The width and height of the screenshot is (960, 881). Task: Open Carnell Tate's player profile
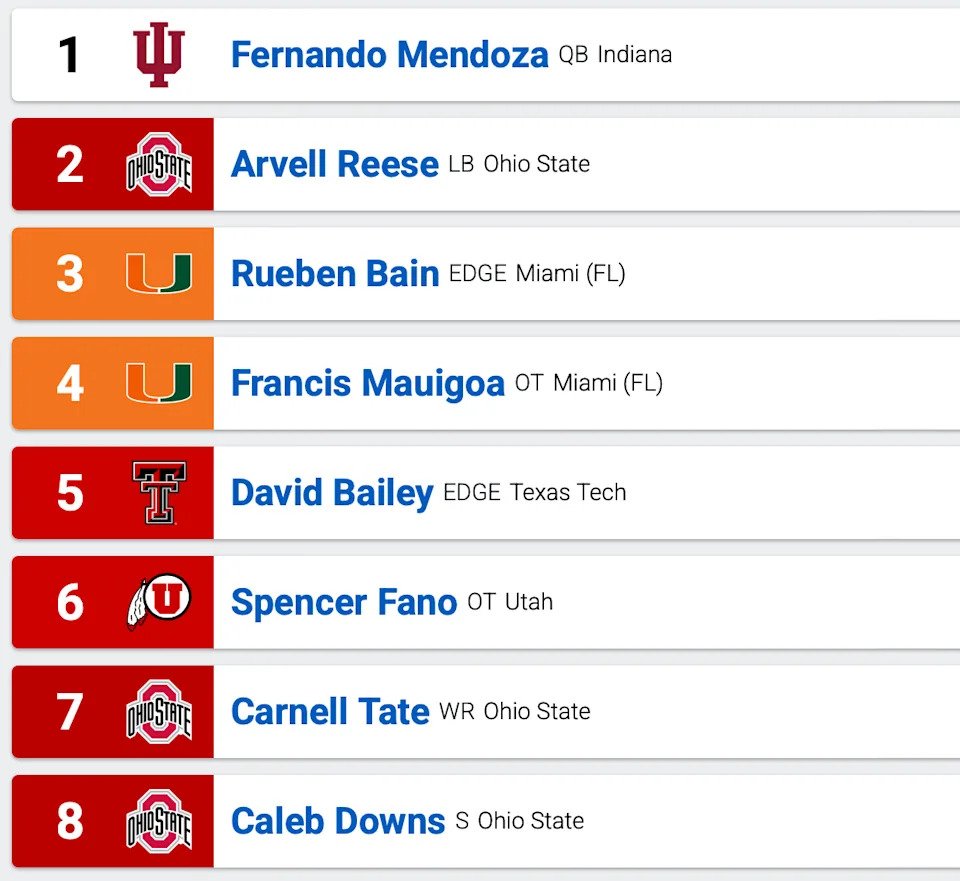(x=330, y=711)
